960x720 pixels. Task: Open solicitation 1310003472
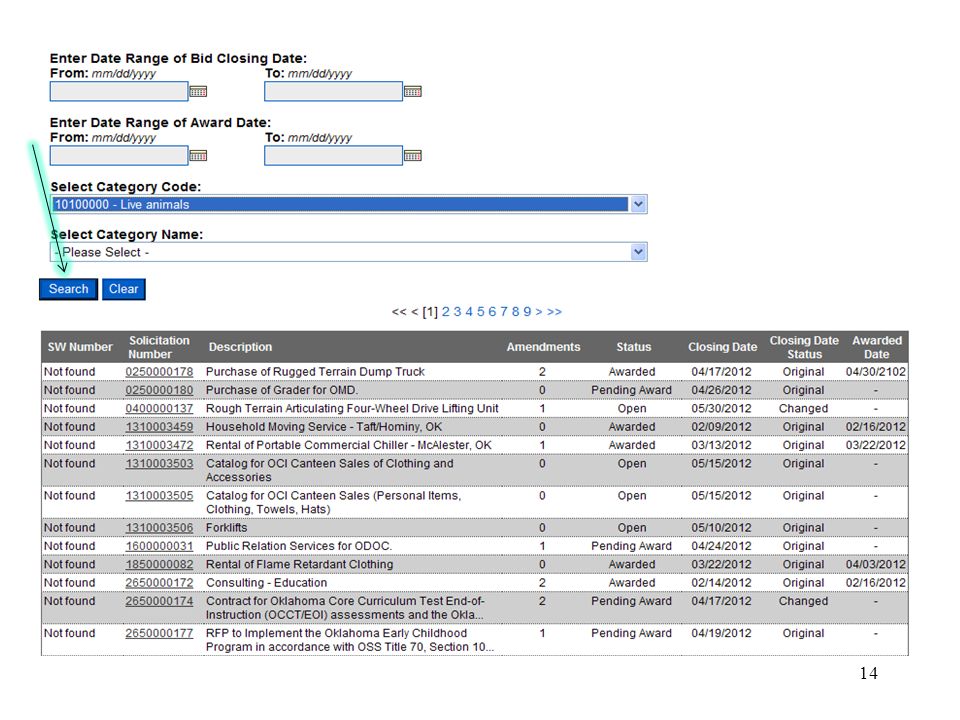pyautogui.click(x=159, y=445)
